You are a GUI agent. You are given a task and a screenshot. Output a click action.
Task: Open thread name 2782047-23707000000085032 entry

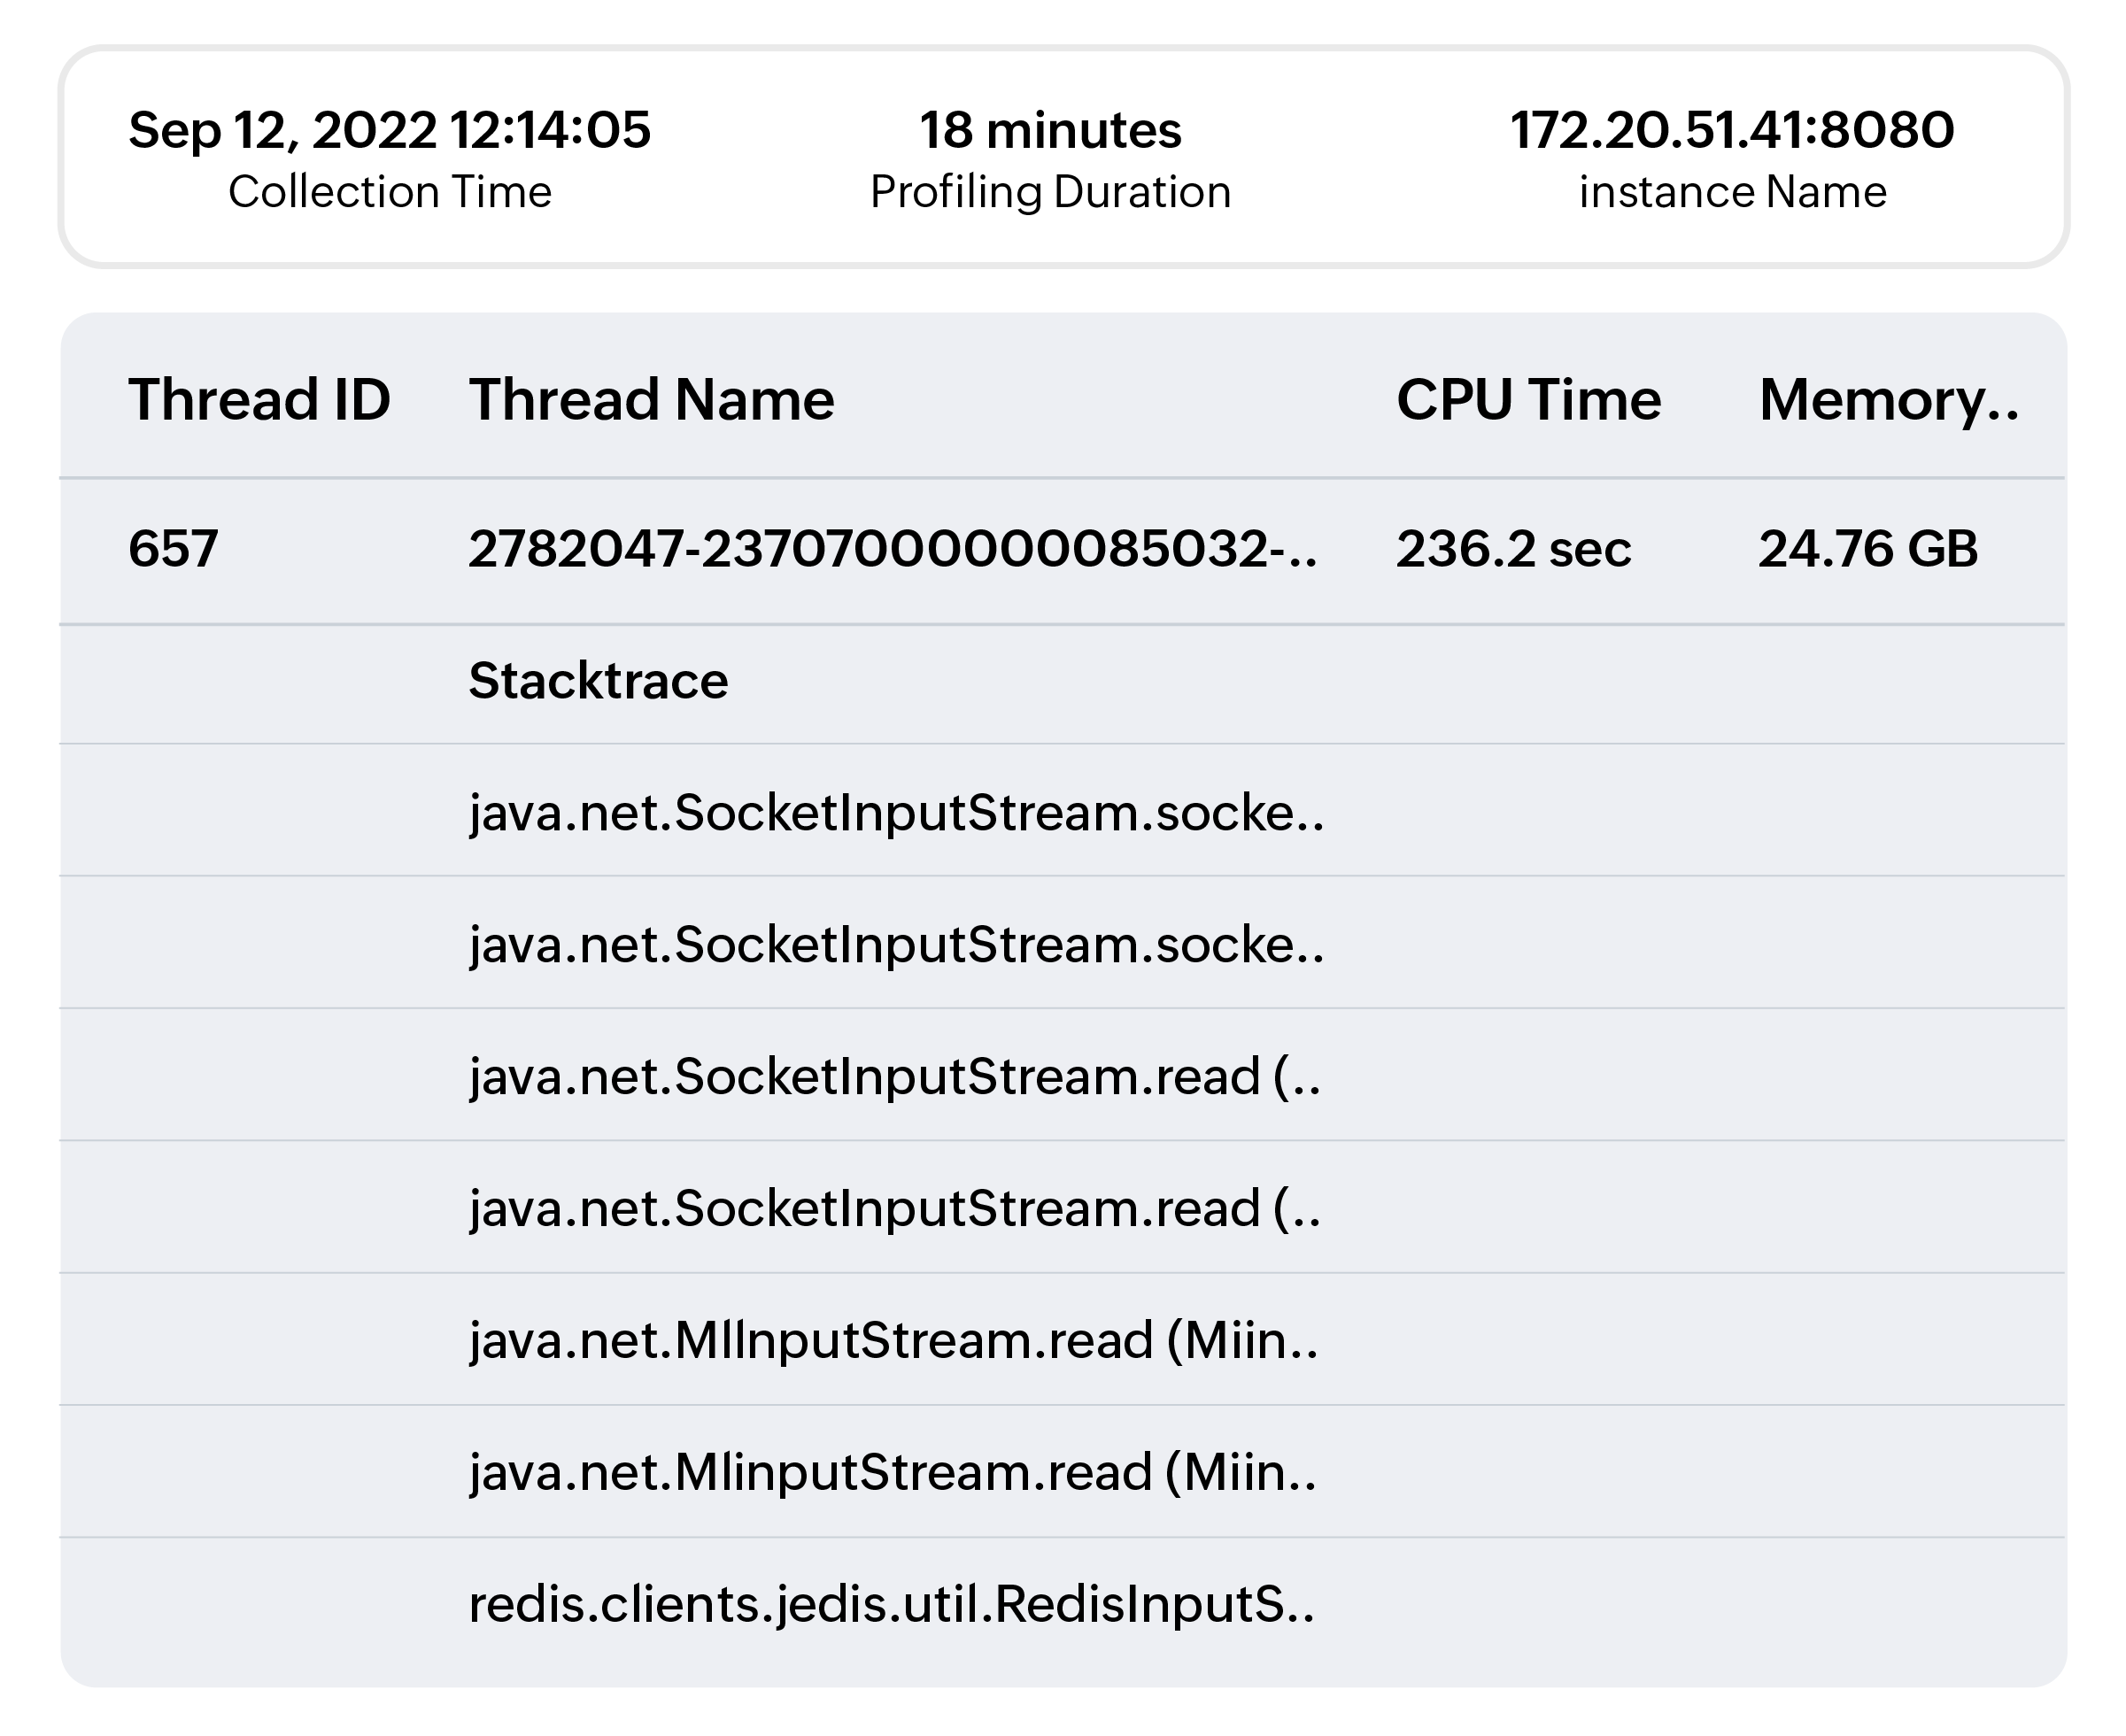(x=892, y=549)
